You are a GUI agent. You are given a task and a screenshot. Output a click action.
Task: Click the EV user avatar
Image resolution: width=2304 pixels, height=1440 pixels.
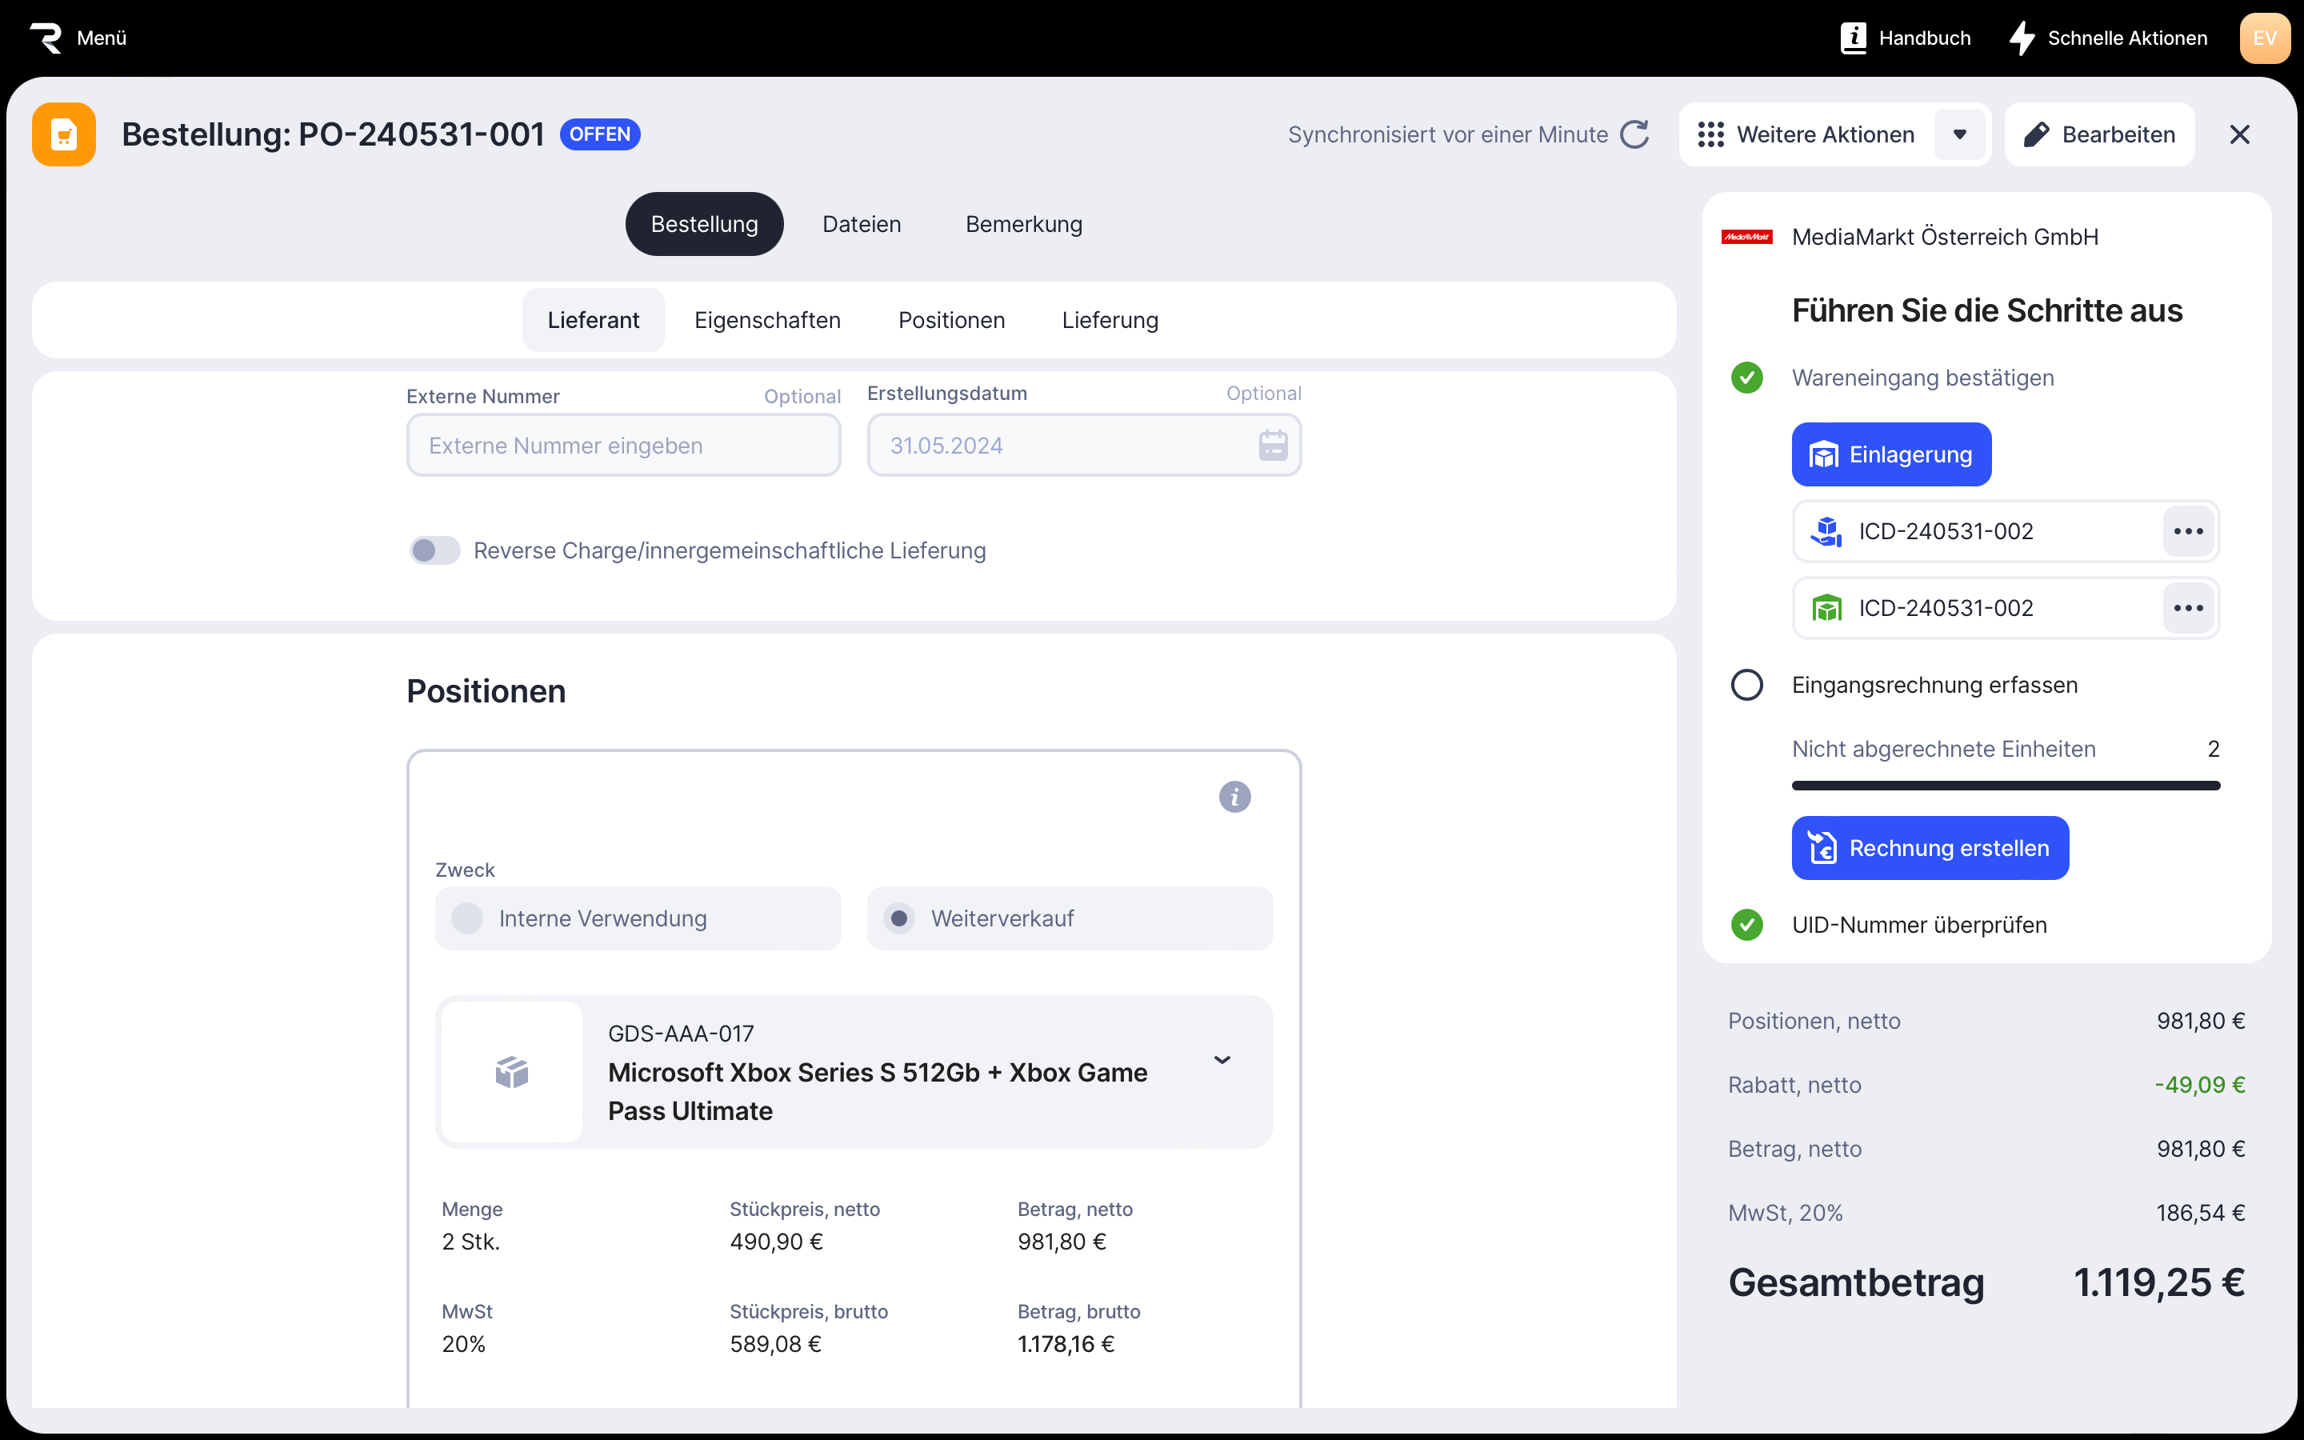tap(2264, 38)
